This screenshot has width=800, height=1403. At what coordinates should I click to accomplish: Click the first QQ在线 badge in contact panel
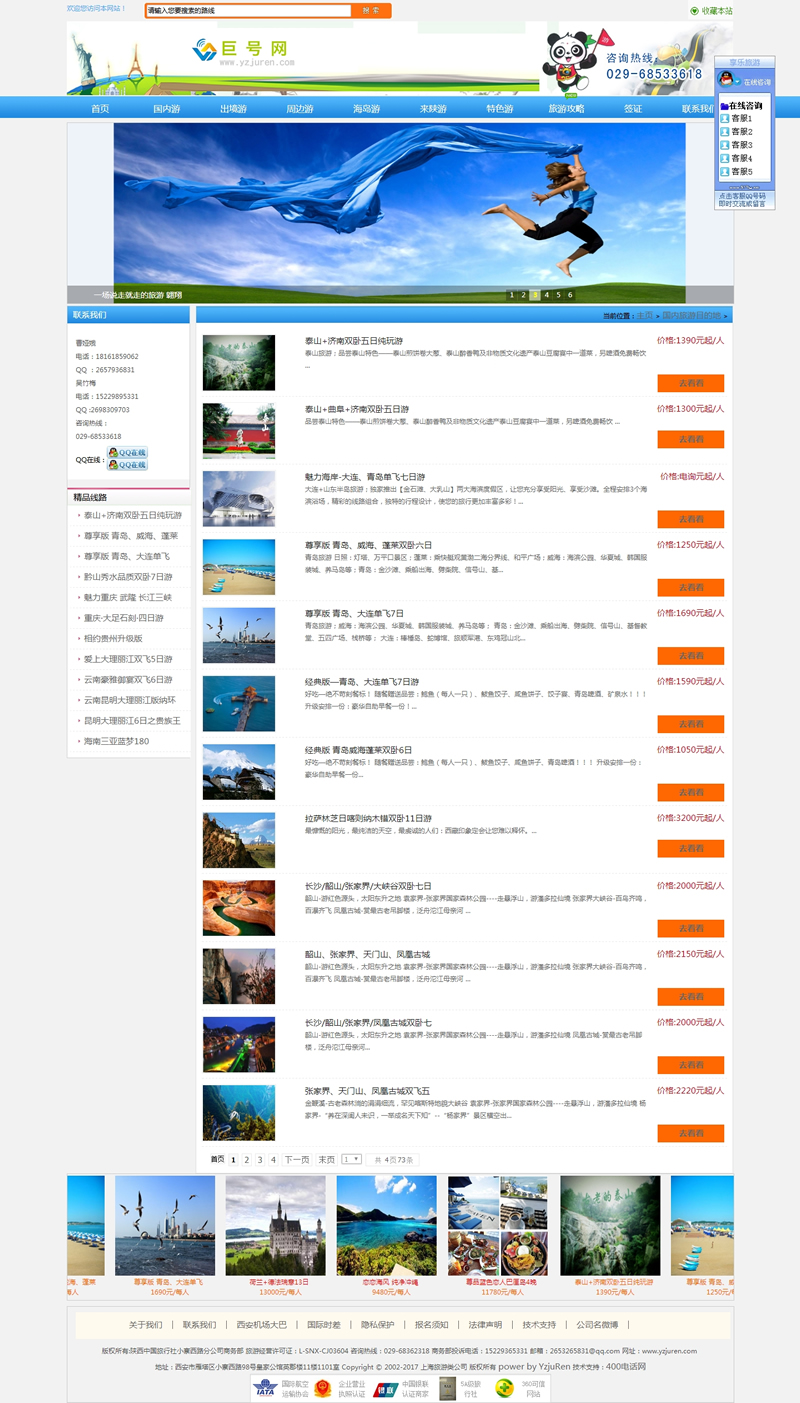click(127, 453)
